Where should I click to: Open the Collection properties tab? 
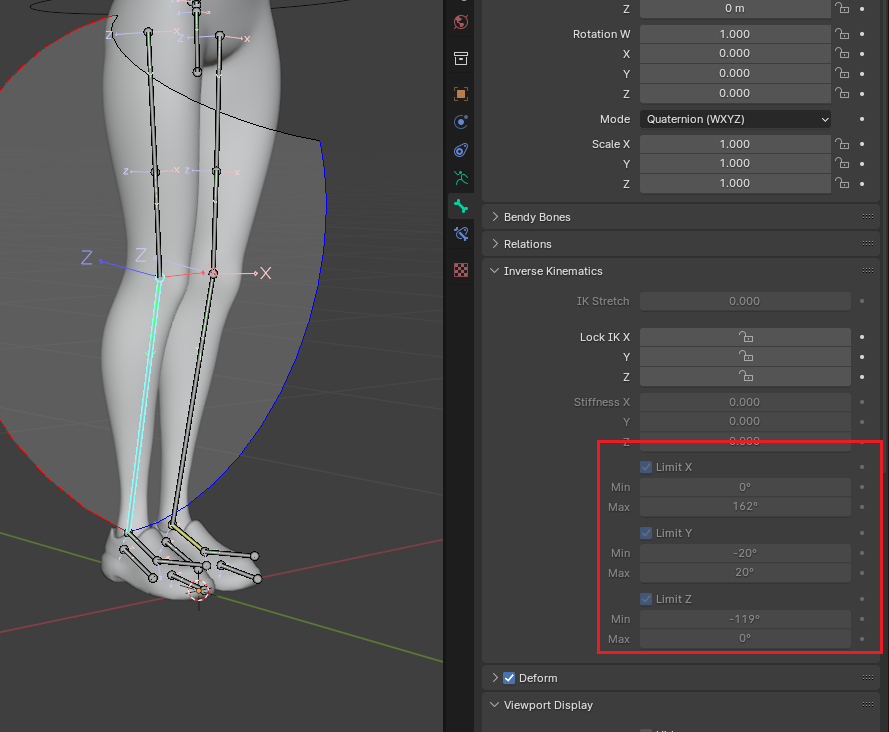pos(461,58)
